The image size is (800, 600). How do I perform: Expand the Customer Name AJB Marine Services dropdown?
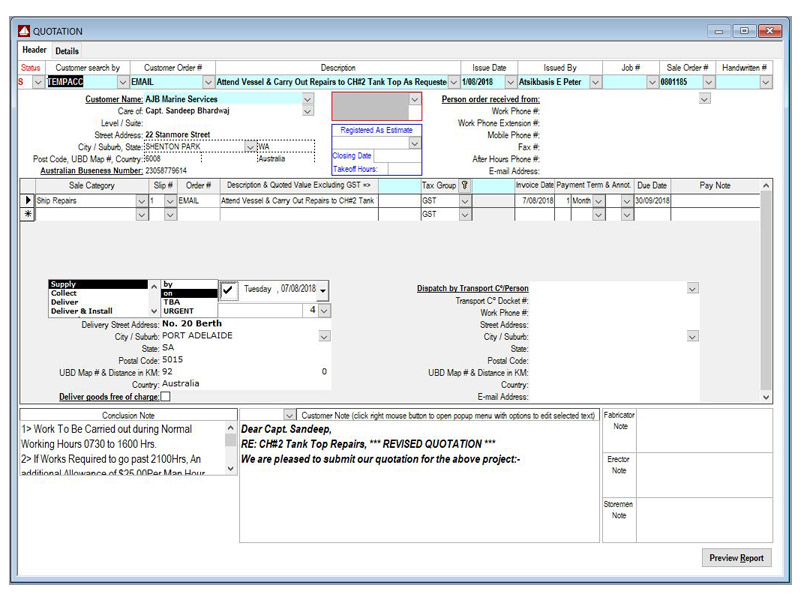point(308,98)
